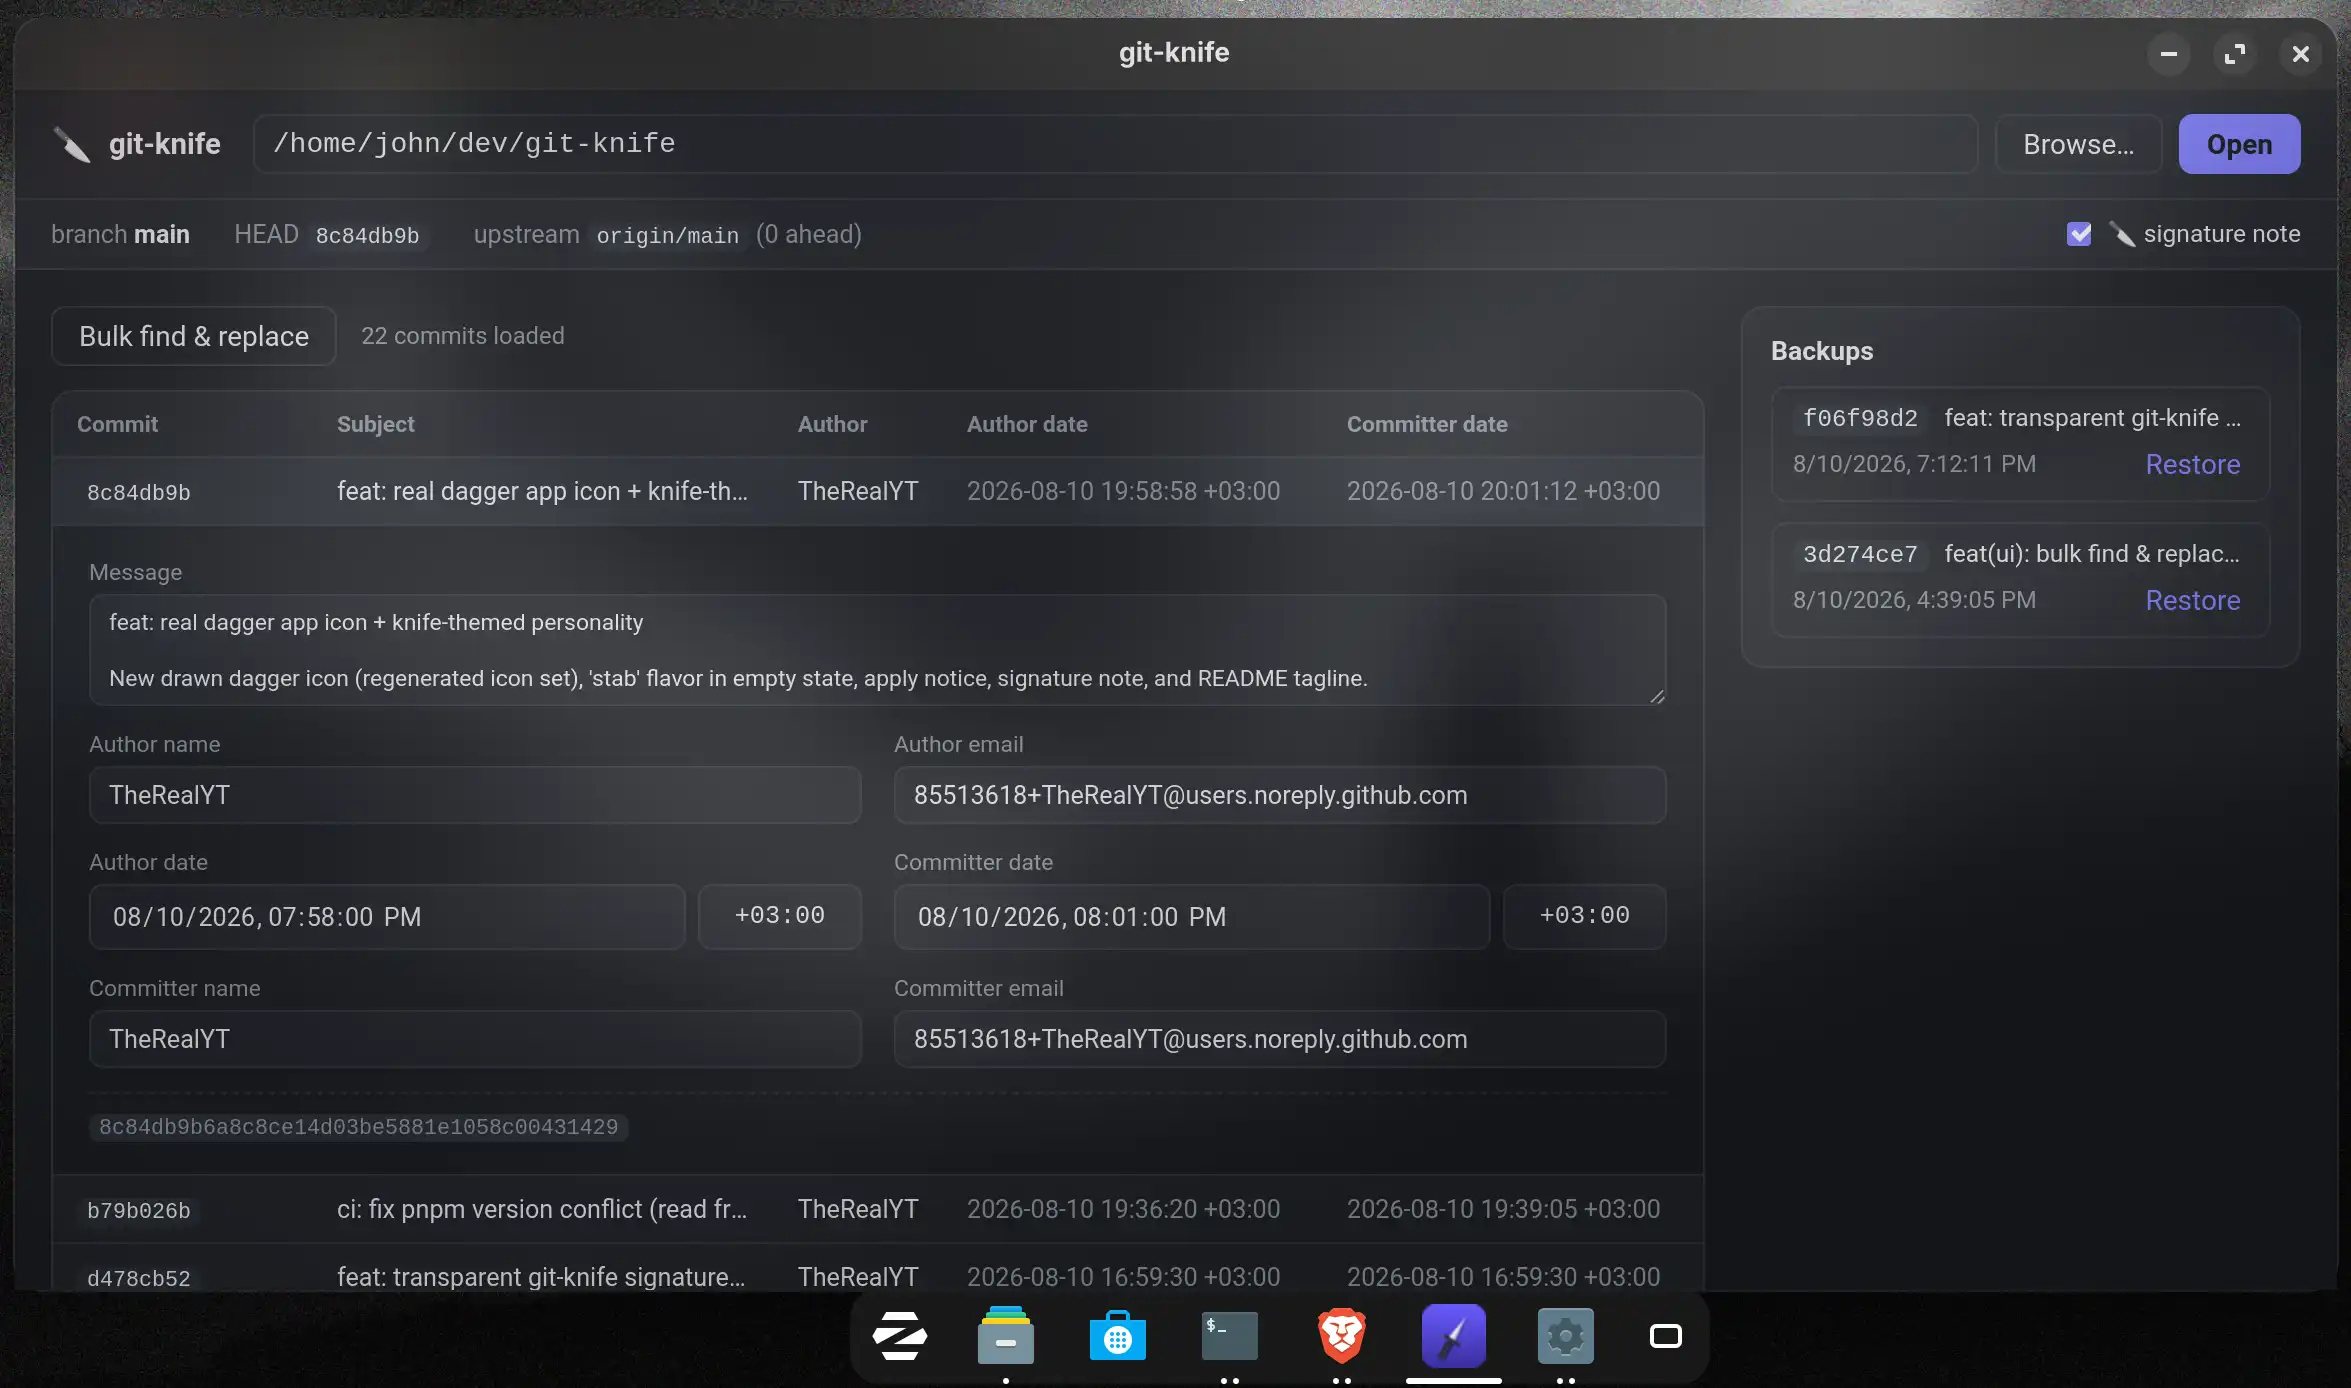
Task: Edit the Author name field
Action: tap(475, 795)
